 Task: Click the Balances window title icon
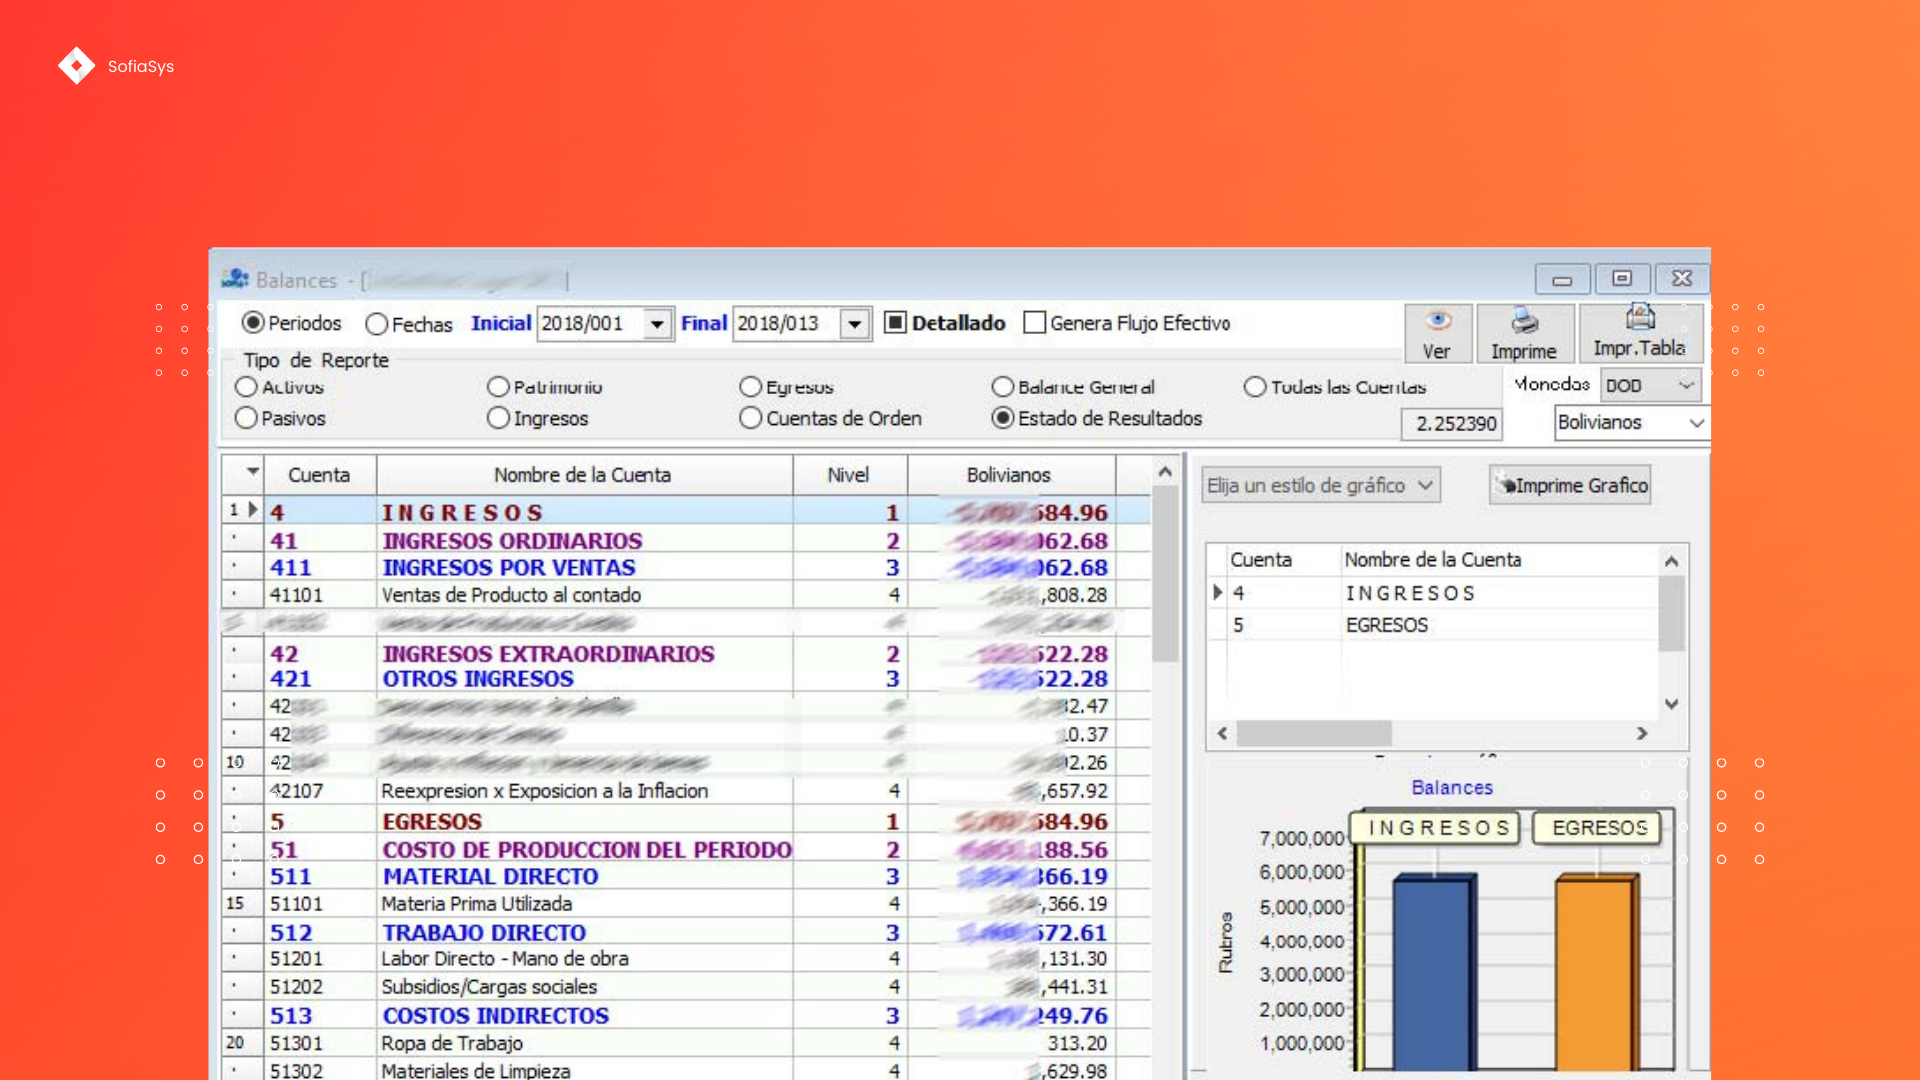point(235,279)
